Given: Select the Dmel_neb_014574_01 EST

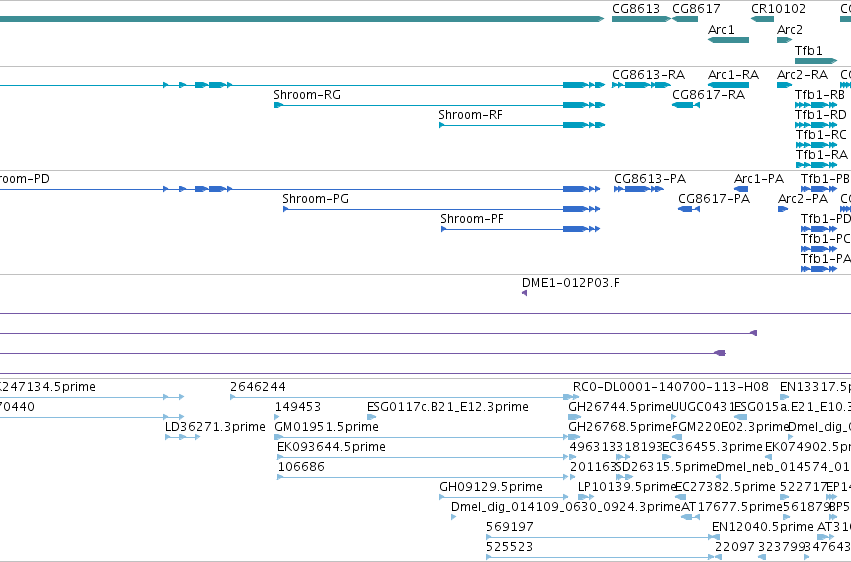Looking at the screenshot, I should pyautogui.click(x=719, y=477).
